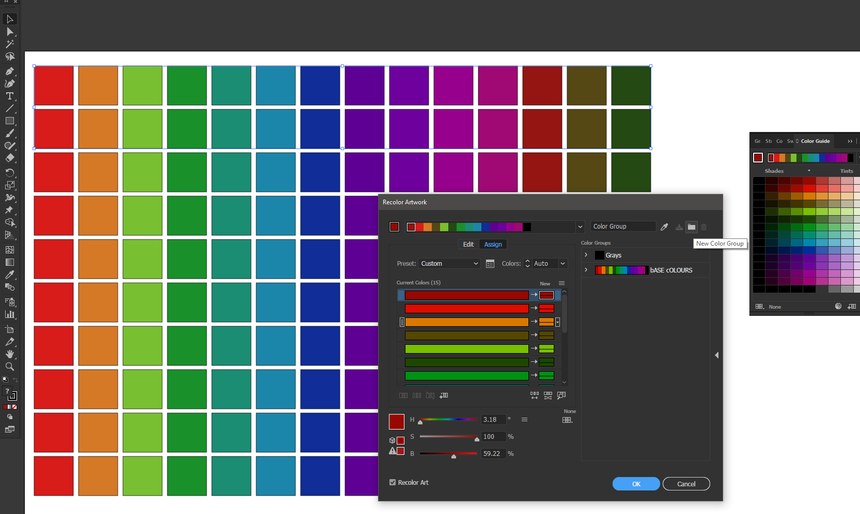Open the Preset Custom dropdown
The width and height of the screenshot is (860, 514).
tap(449, 264)
